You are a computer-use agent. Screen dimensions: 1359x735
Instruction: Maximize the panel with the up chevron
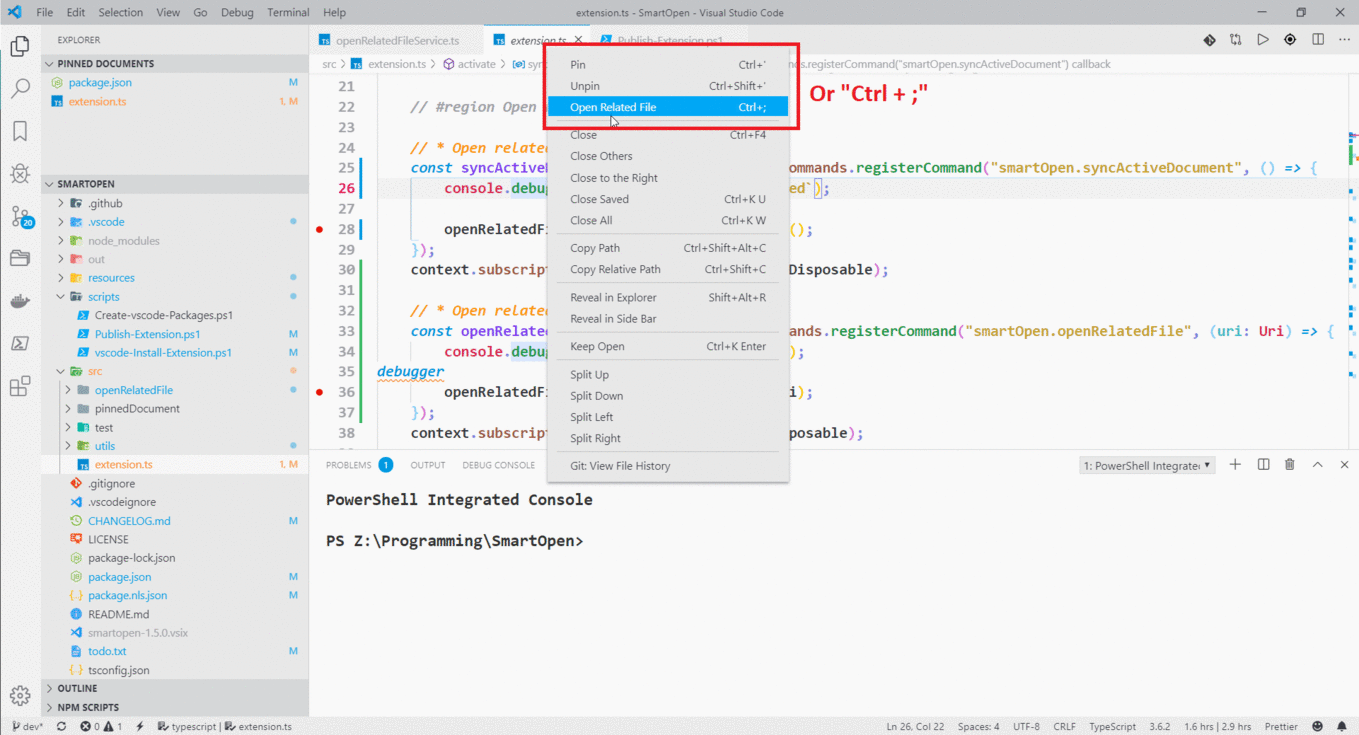(x=1317, y=465)
